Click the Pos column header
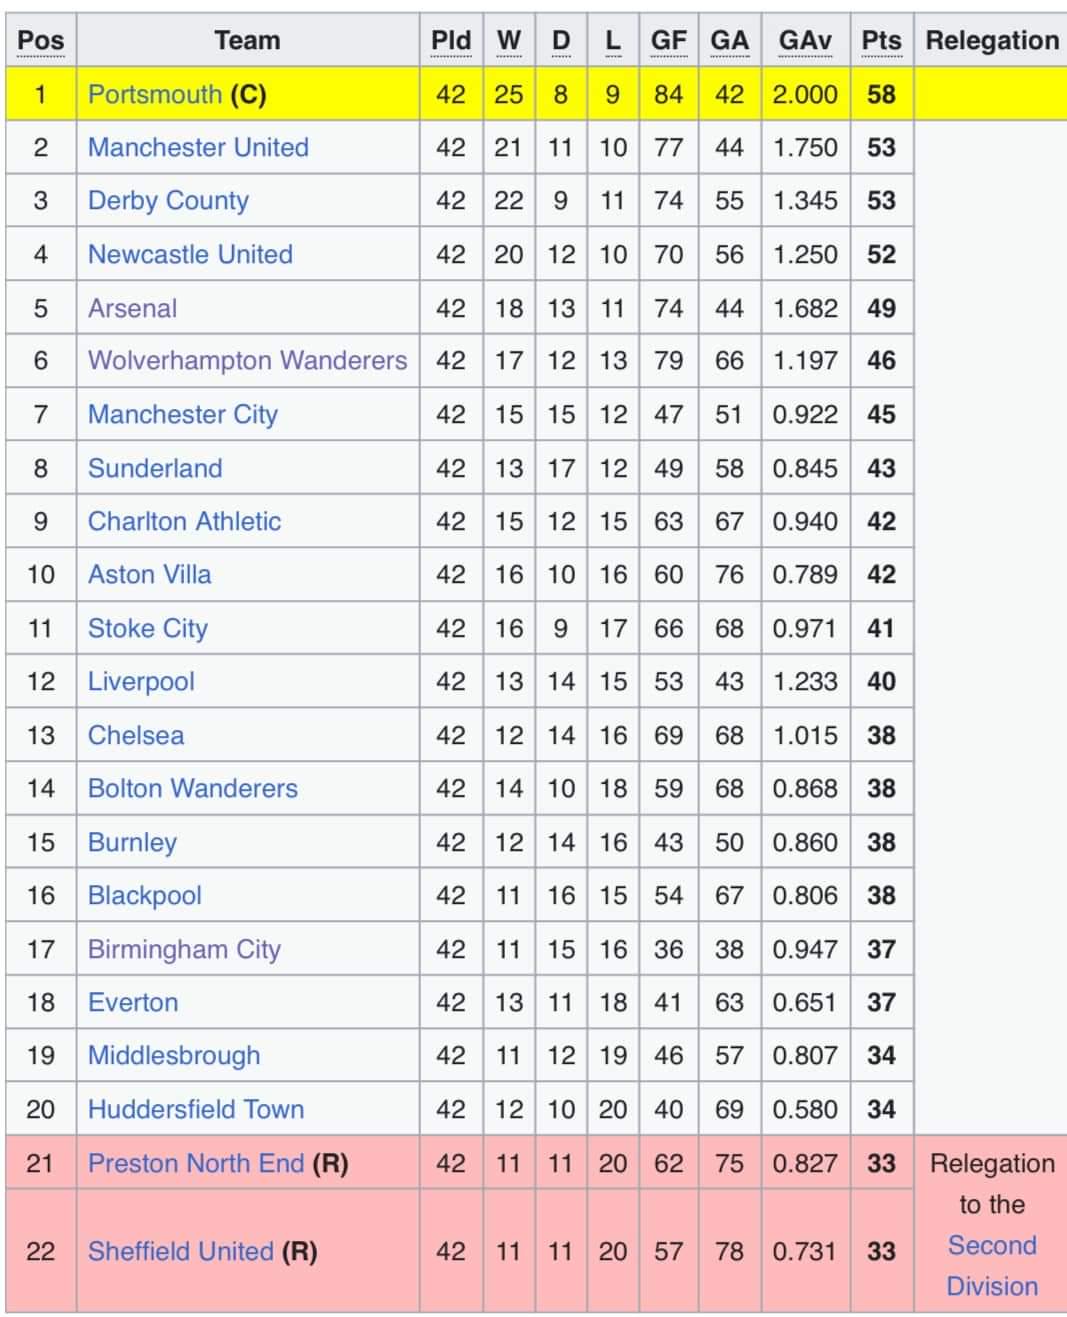 [x=41, y=41]
